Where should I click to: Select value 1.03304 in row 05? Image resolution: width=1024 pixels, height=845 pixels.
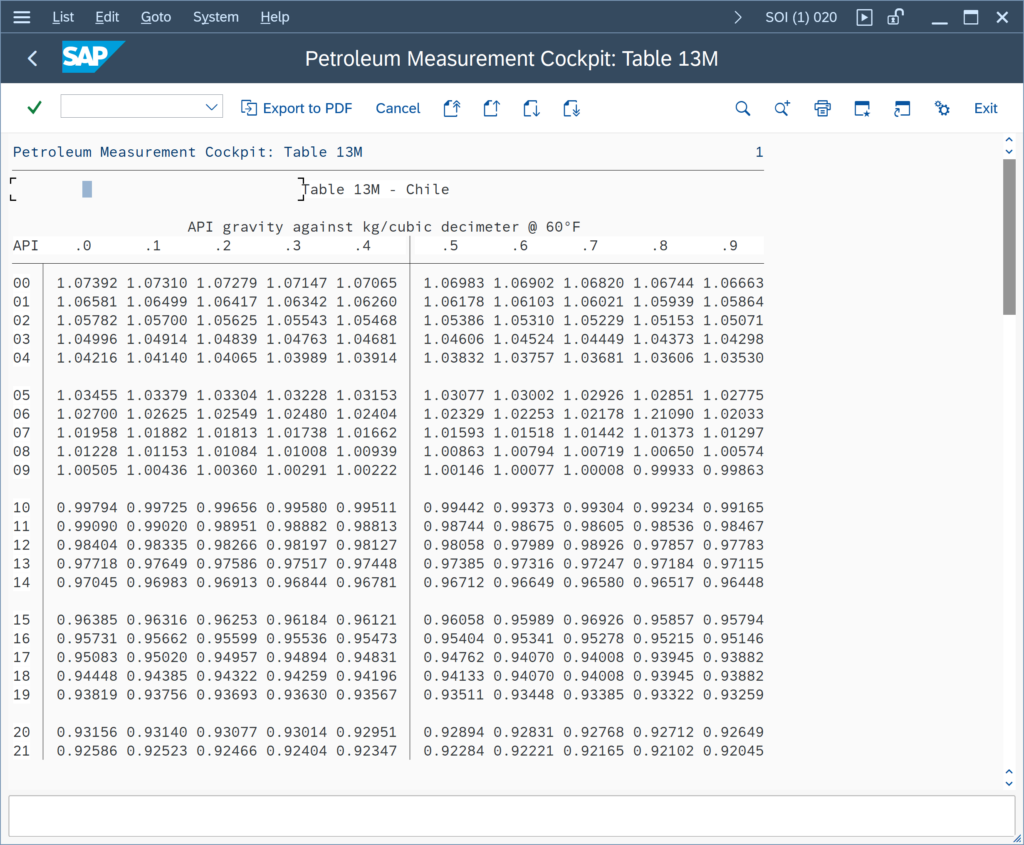(x=227, y=396)
